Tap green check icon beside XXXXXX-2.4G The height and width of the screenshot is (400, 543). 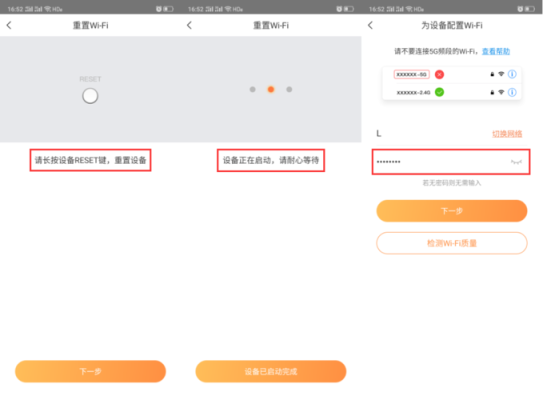[x=439, y=92]
